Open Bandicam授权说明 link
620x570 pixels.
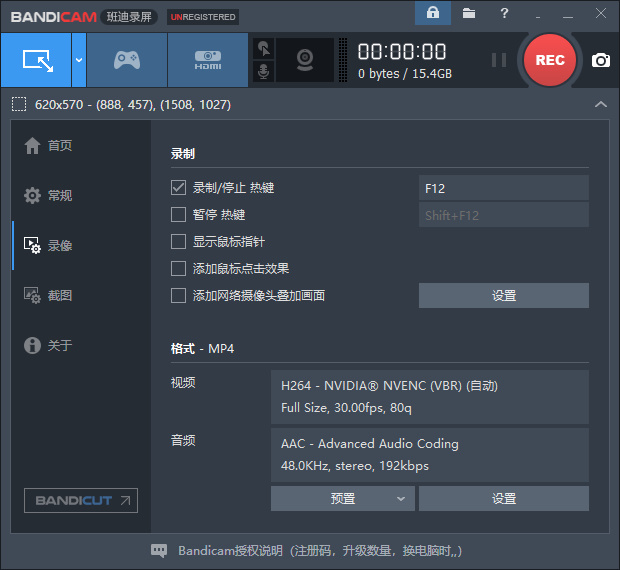[x=320, y=551]
